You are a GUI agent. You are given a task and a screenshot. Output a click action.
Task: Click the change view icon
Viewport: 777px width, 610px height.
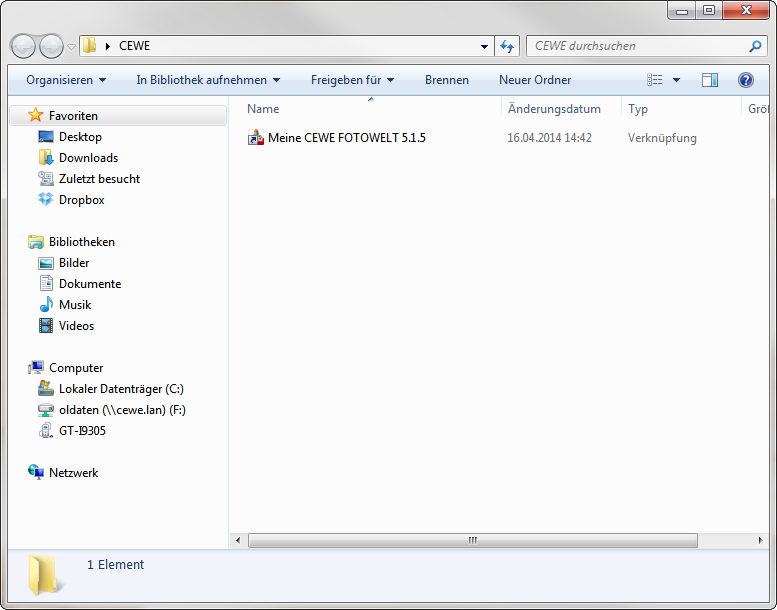tap(655, 80)
